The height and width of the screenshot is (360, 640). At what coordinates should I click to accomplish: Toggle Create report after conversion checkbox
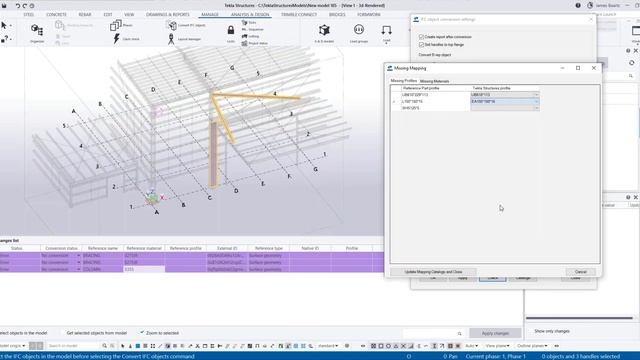(421, 37)
